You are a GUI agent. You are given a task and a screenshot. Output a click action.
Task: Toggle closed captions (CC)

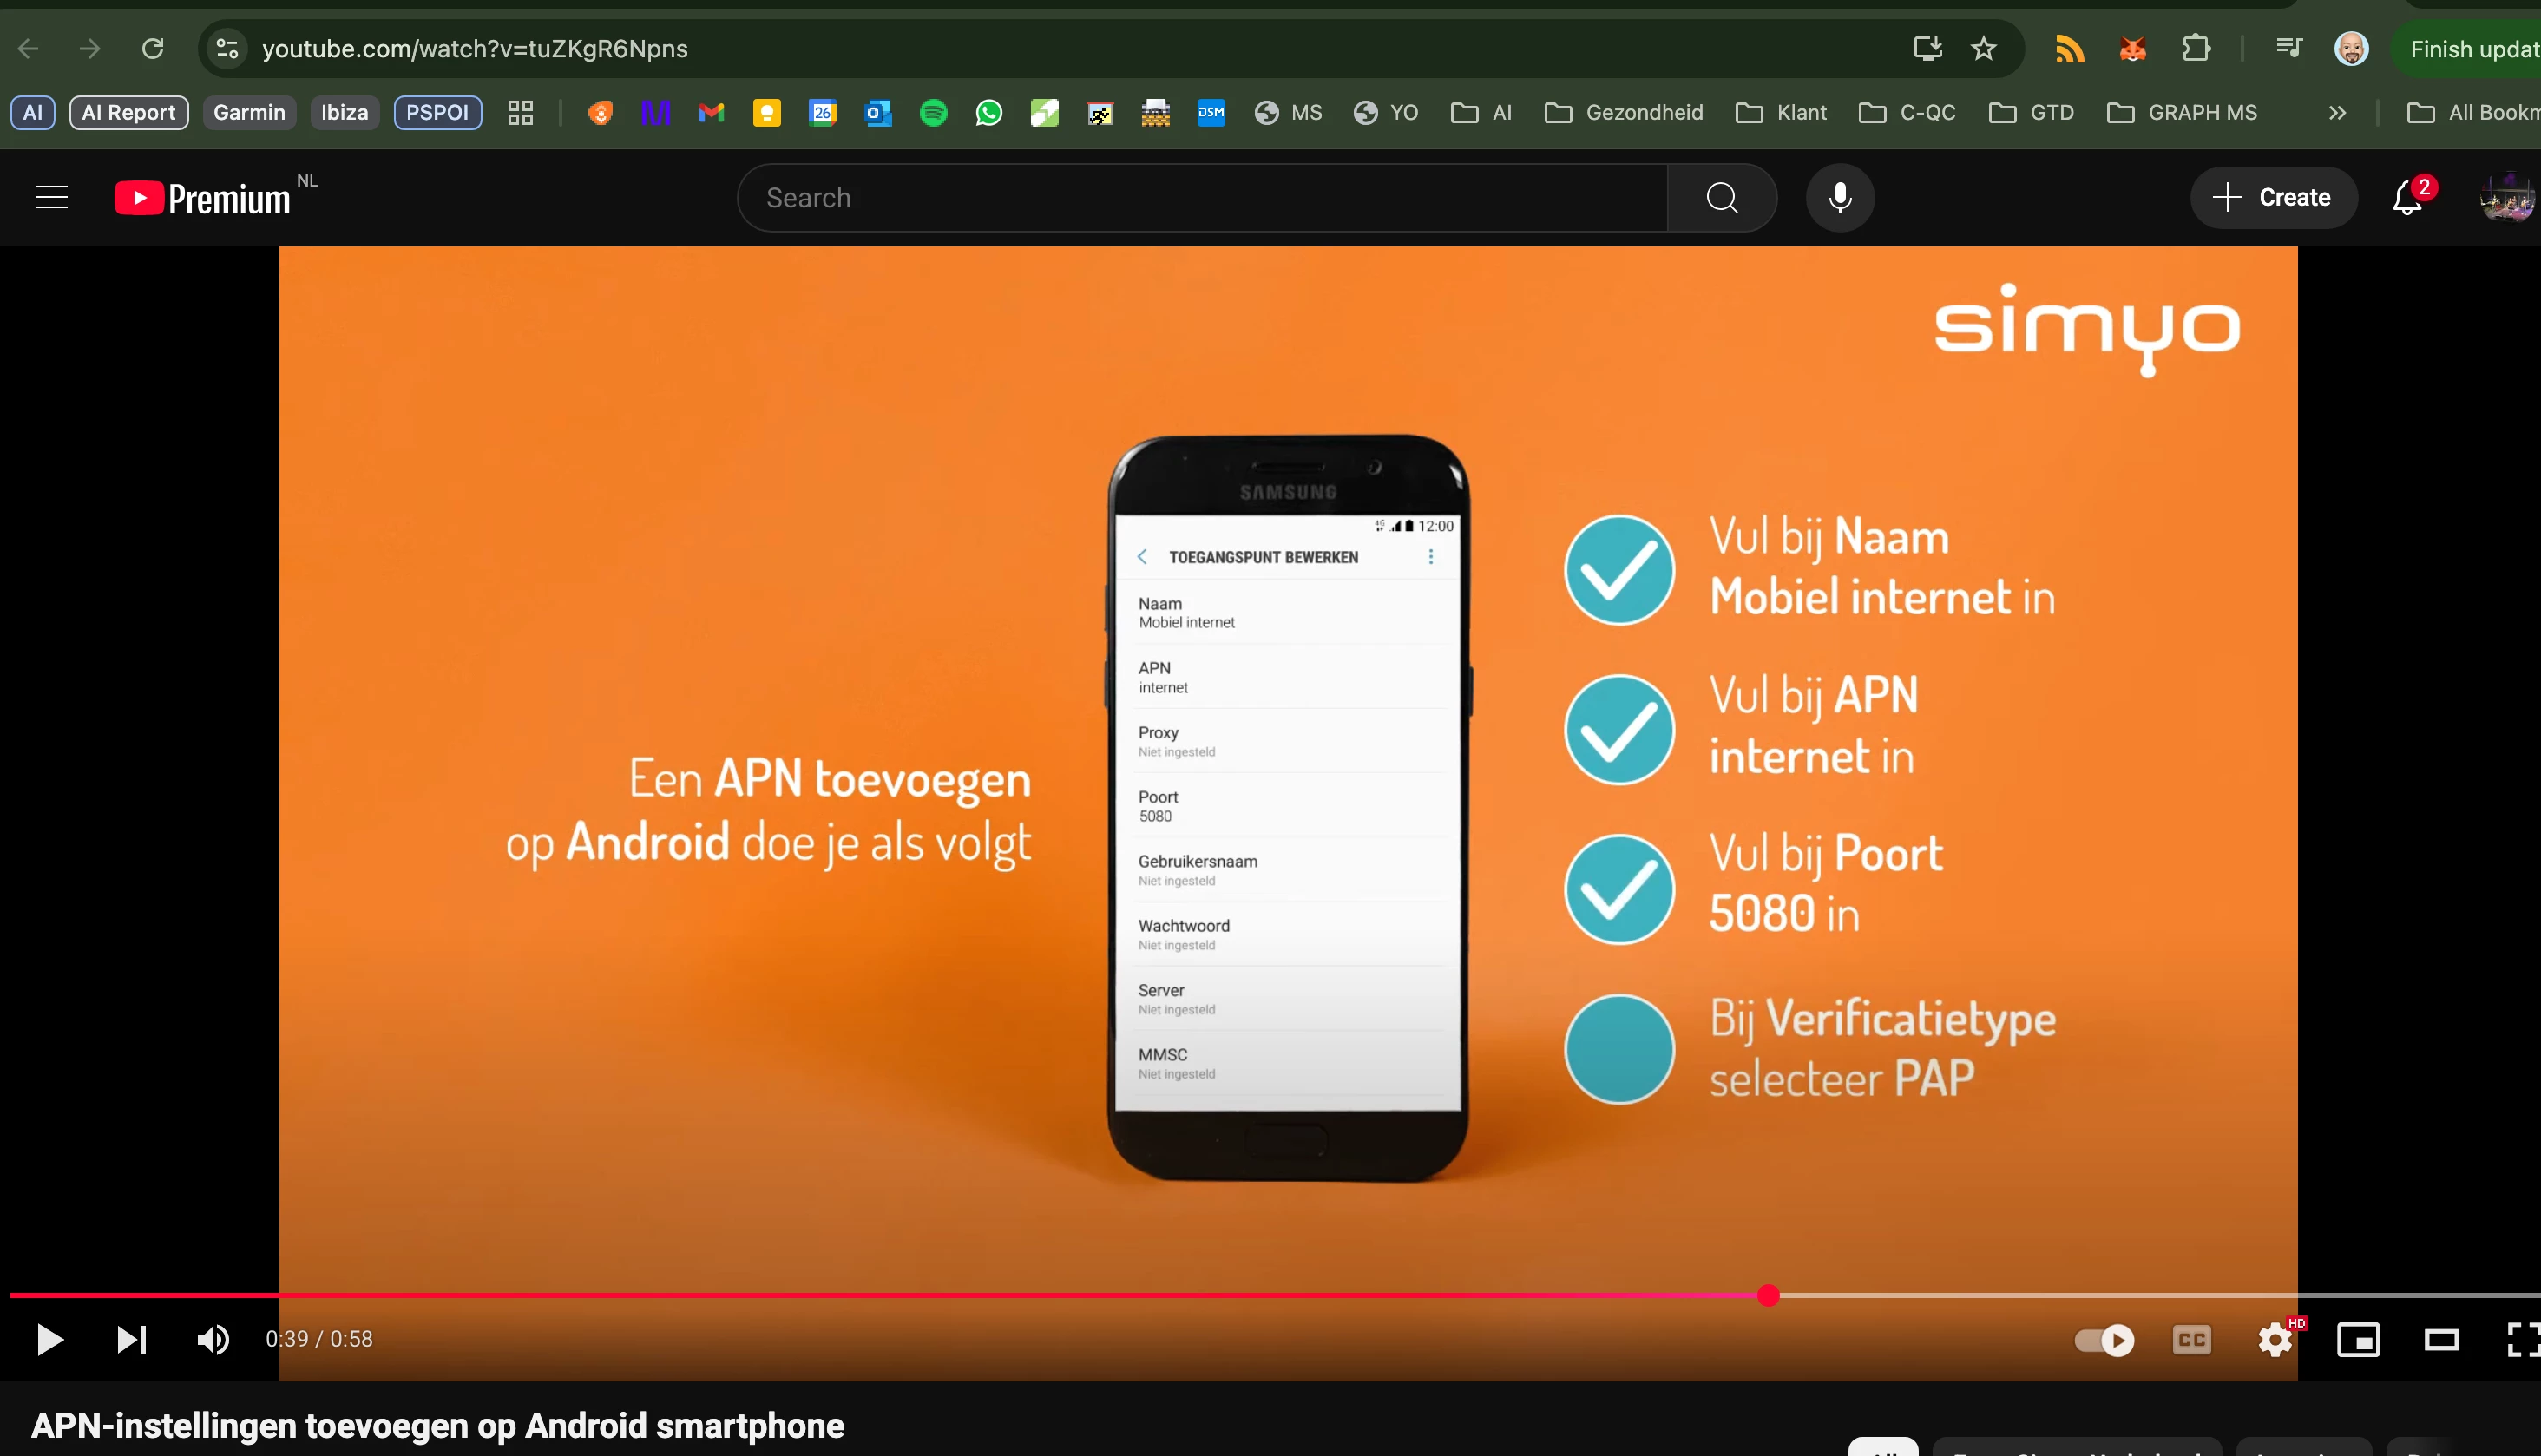pyautogui.click(x=2191, y=1340)
